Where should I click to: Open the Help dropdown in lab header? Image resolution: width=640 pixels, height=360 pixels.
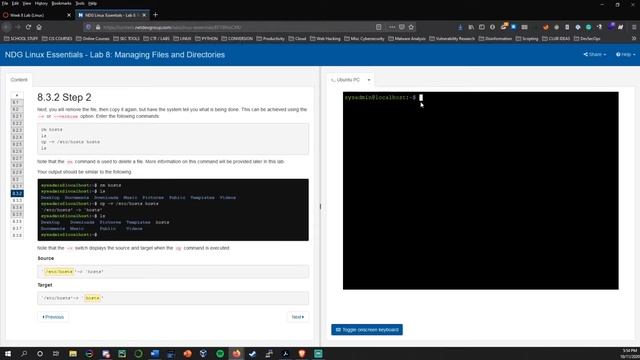click(x=625, y=54)
